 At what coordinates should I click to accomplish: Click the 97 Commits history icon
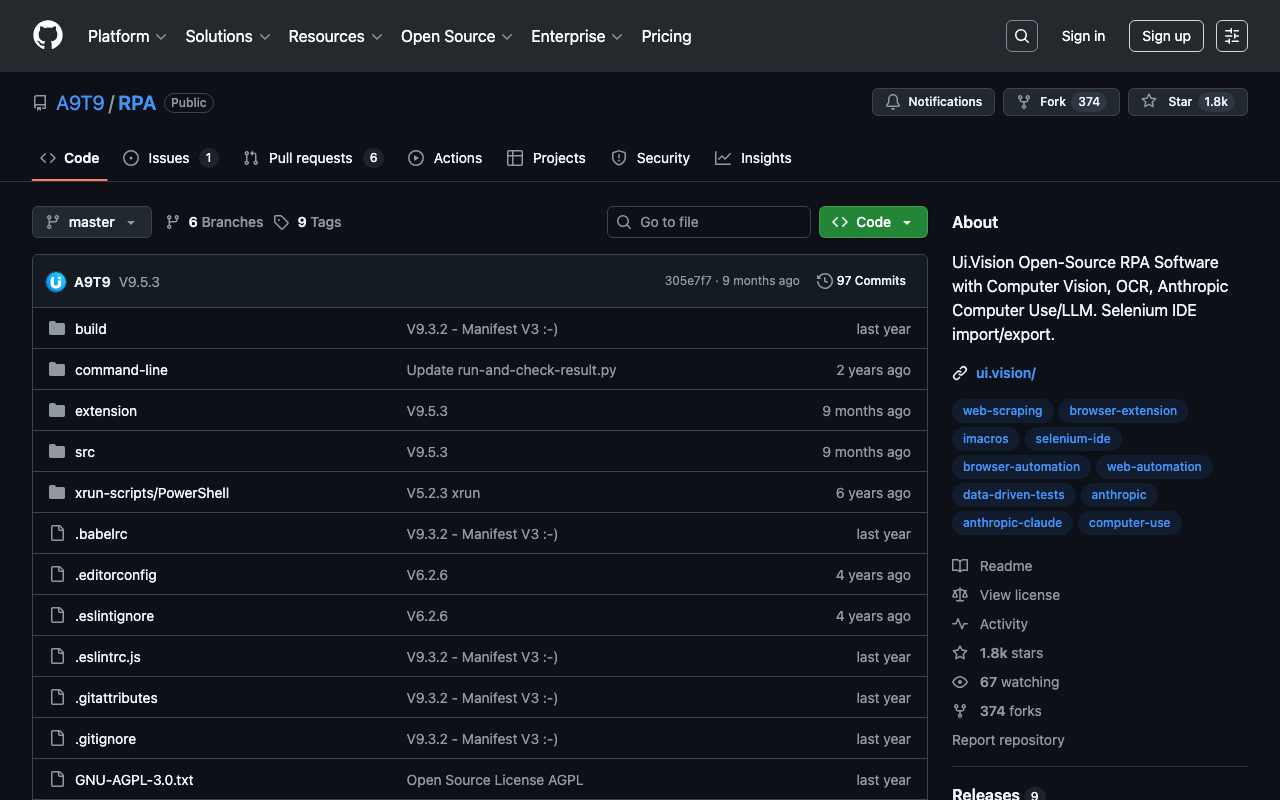pyautogui.click(x=824, y=281)
